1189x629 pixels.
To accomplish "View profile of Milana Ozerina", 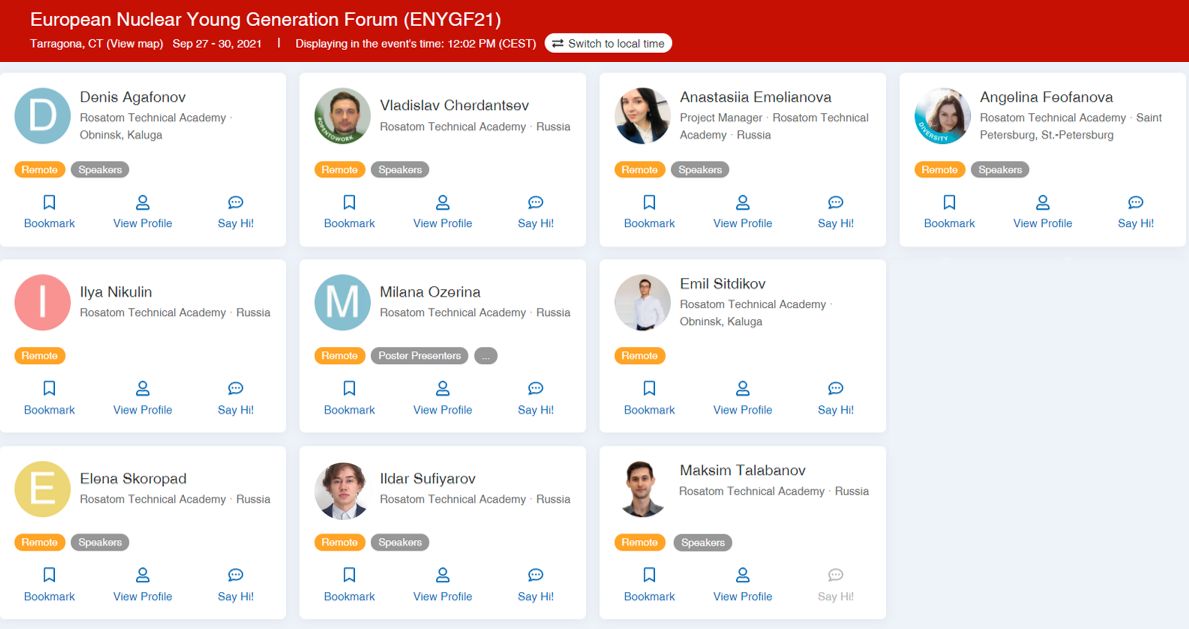I will point(443,398).
